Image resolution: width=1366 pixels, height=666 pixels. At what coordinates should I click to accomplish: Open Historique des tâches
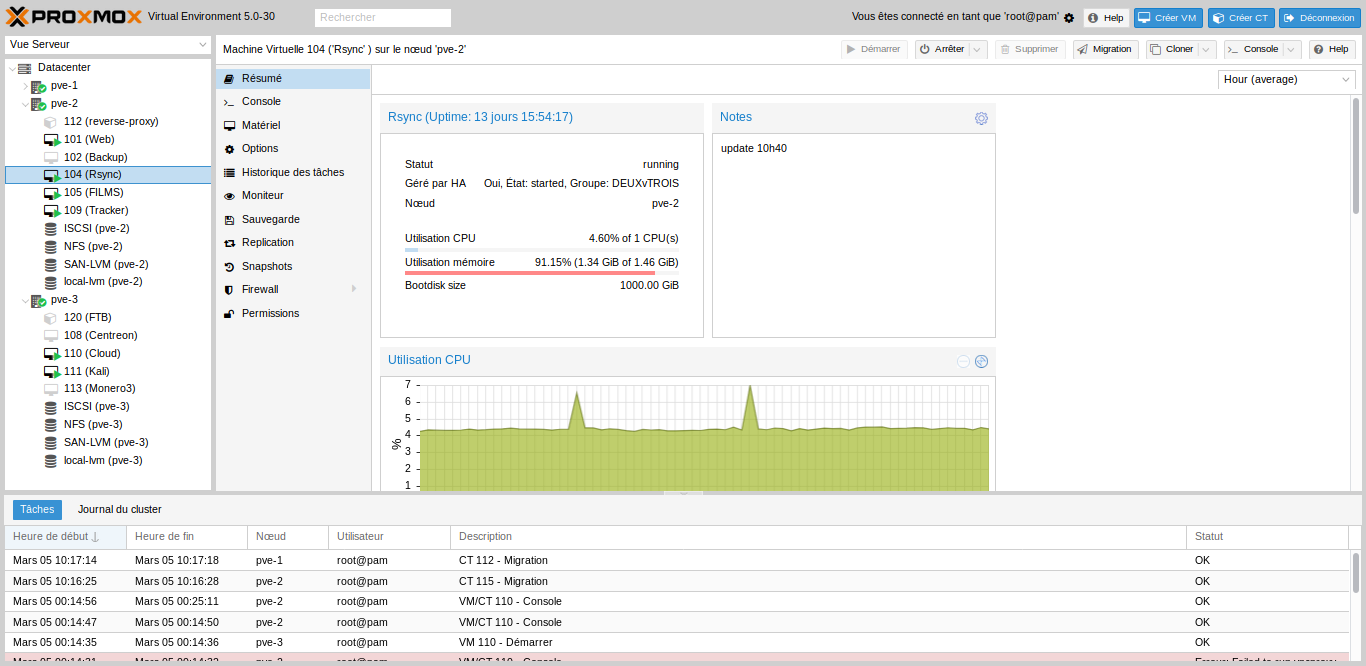(293, 172)
